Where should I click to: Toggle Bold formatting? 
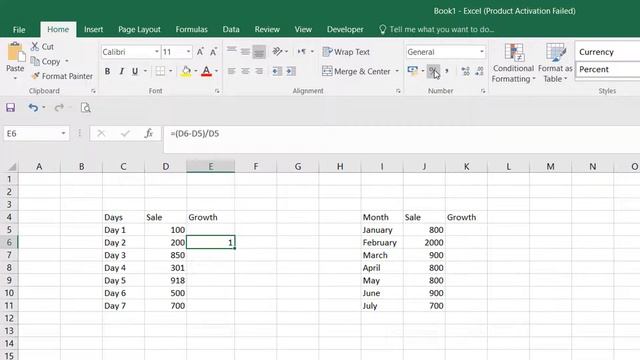(107, 71)
